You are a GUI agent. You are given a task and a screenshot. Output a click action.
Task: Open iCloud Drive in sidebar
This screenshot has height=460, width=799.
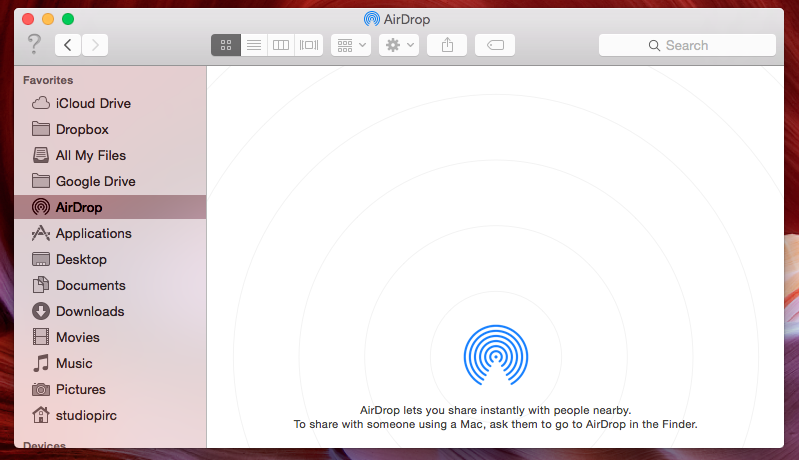[110, 103]
